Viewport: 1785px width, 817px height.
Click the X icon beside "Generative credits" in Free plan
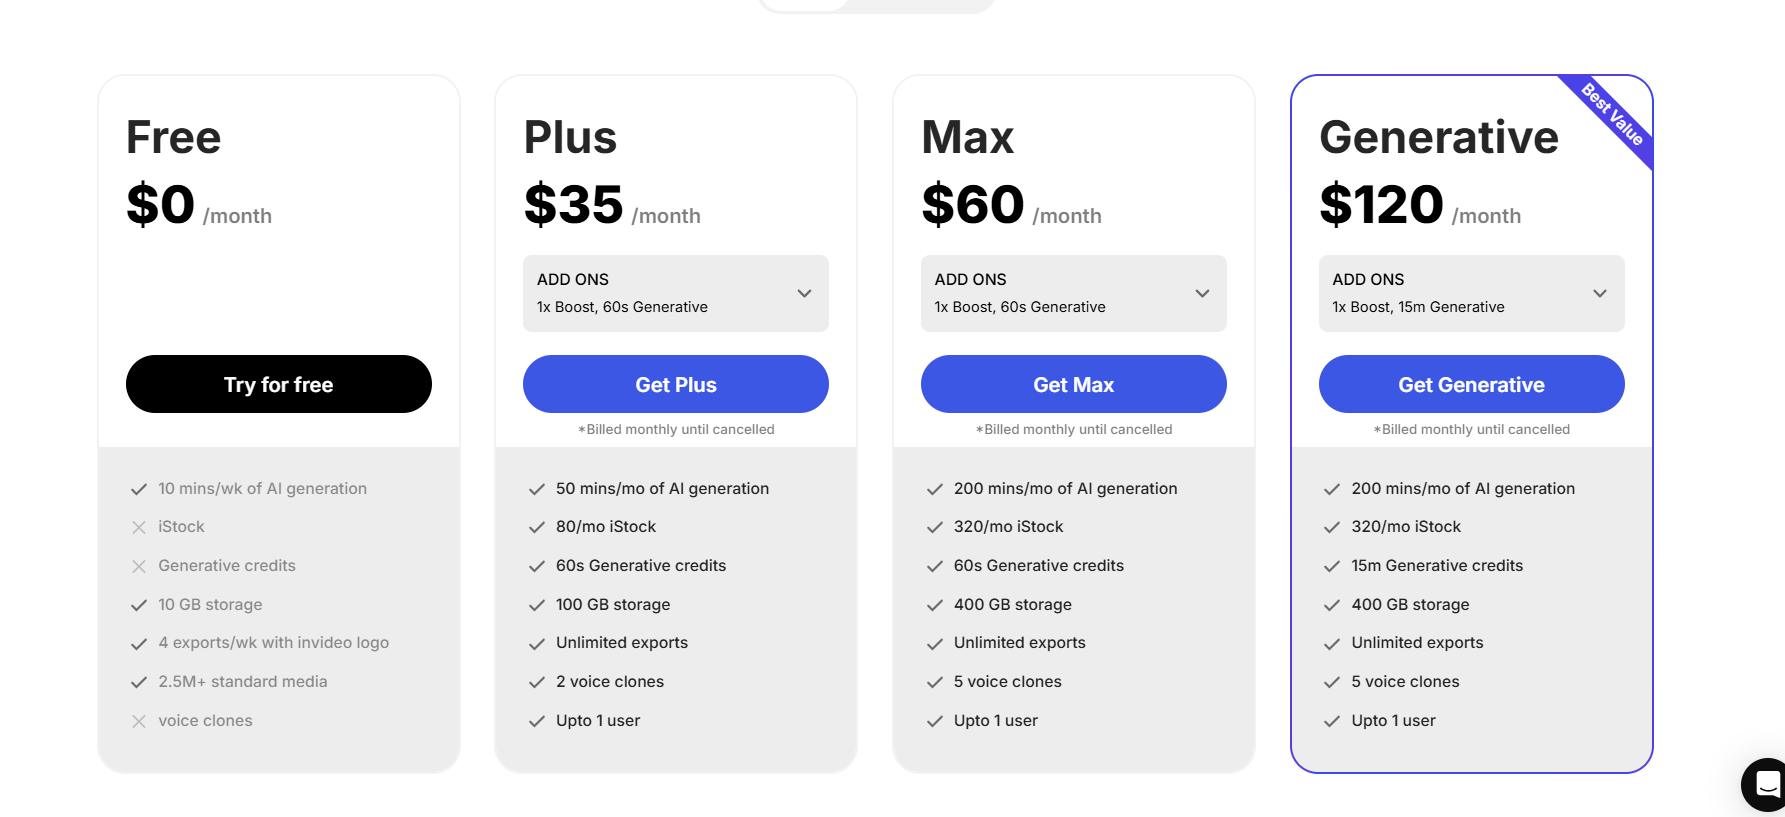coord(139,565)
